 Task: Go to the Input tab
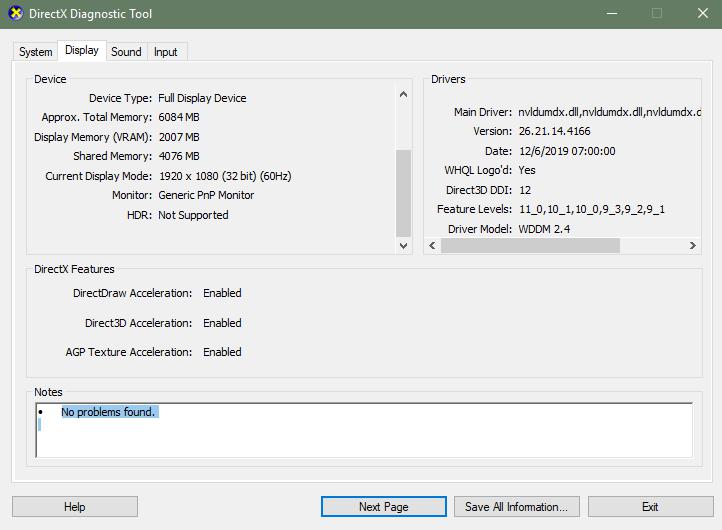point(166,52)
